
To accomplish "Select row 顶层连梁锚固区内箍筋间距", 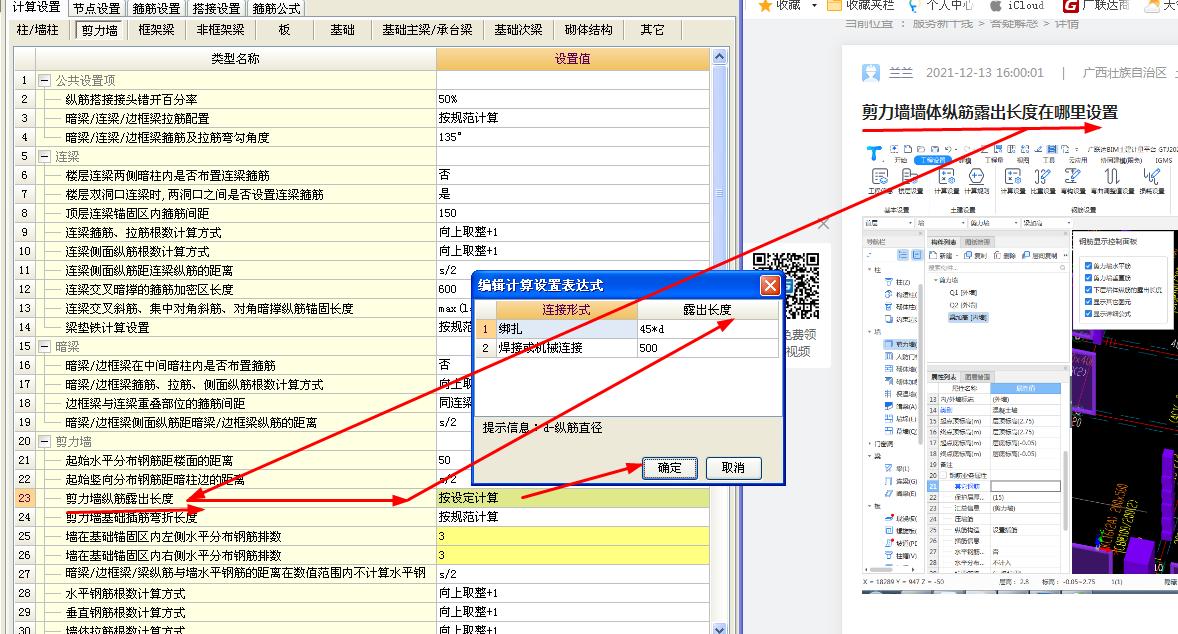I will click(x=235, y=213).
